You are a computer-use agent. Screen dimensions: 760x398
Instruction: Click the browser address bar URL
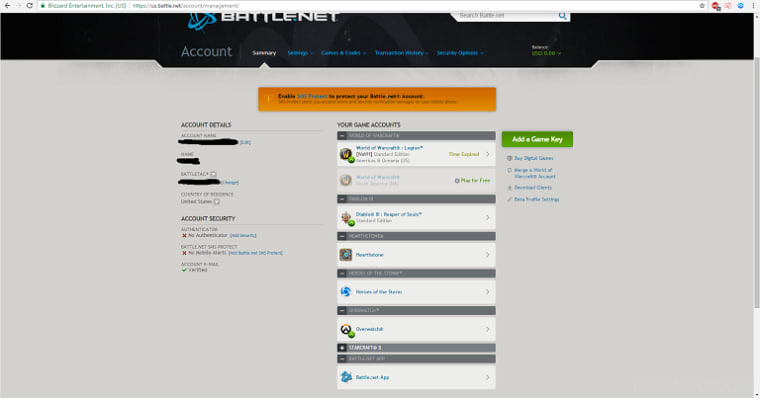pos(186,6)
